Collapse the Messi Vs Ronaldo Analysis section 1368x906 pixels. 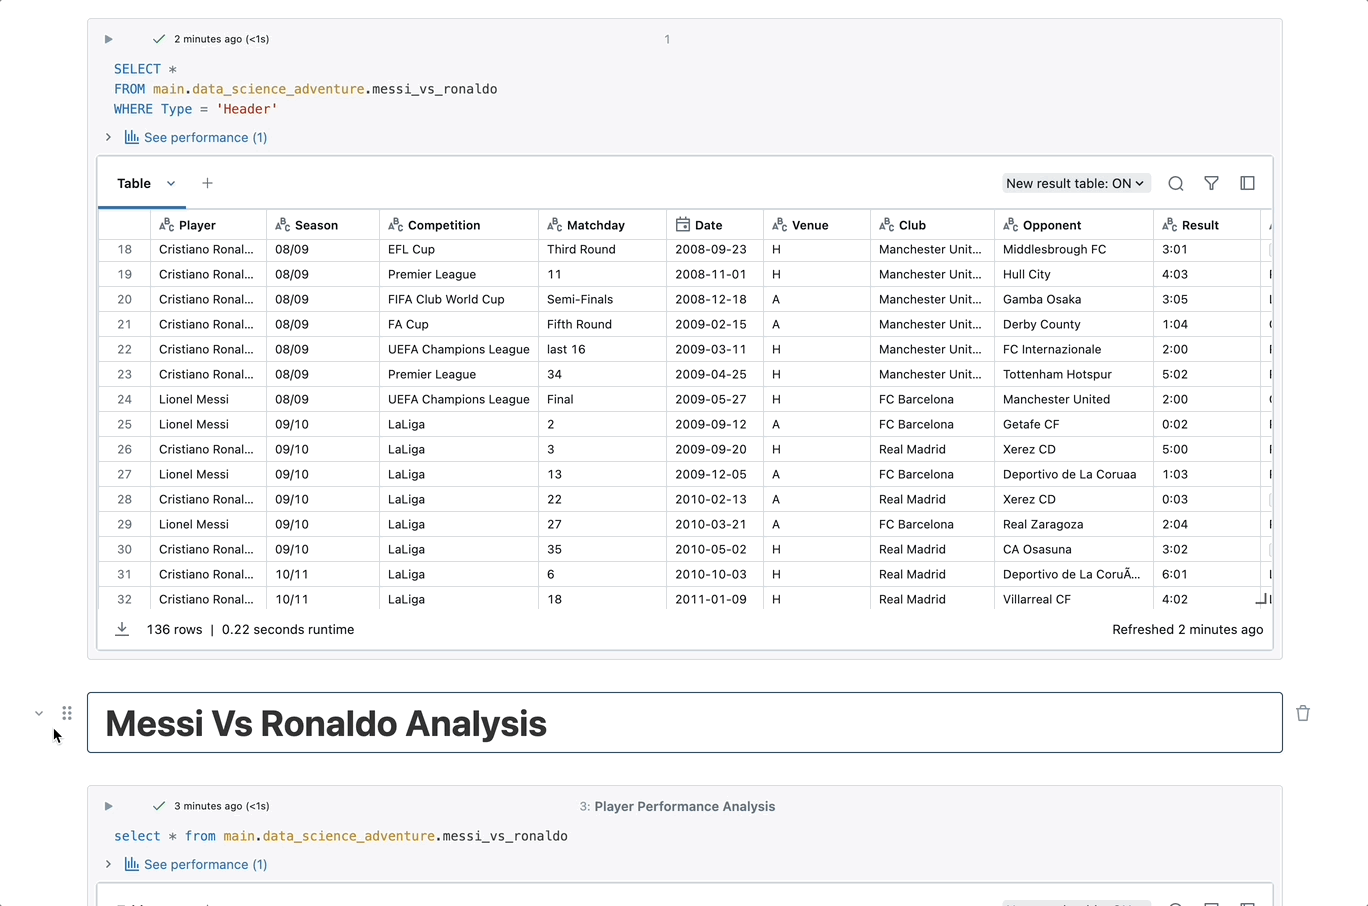point(39,713)
